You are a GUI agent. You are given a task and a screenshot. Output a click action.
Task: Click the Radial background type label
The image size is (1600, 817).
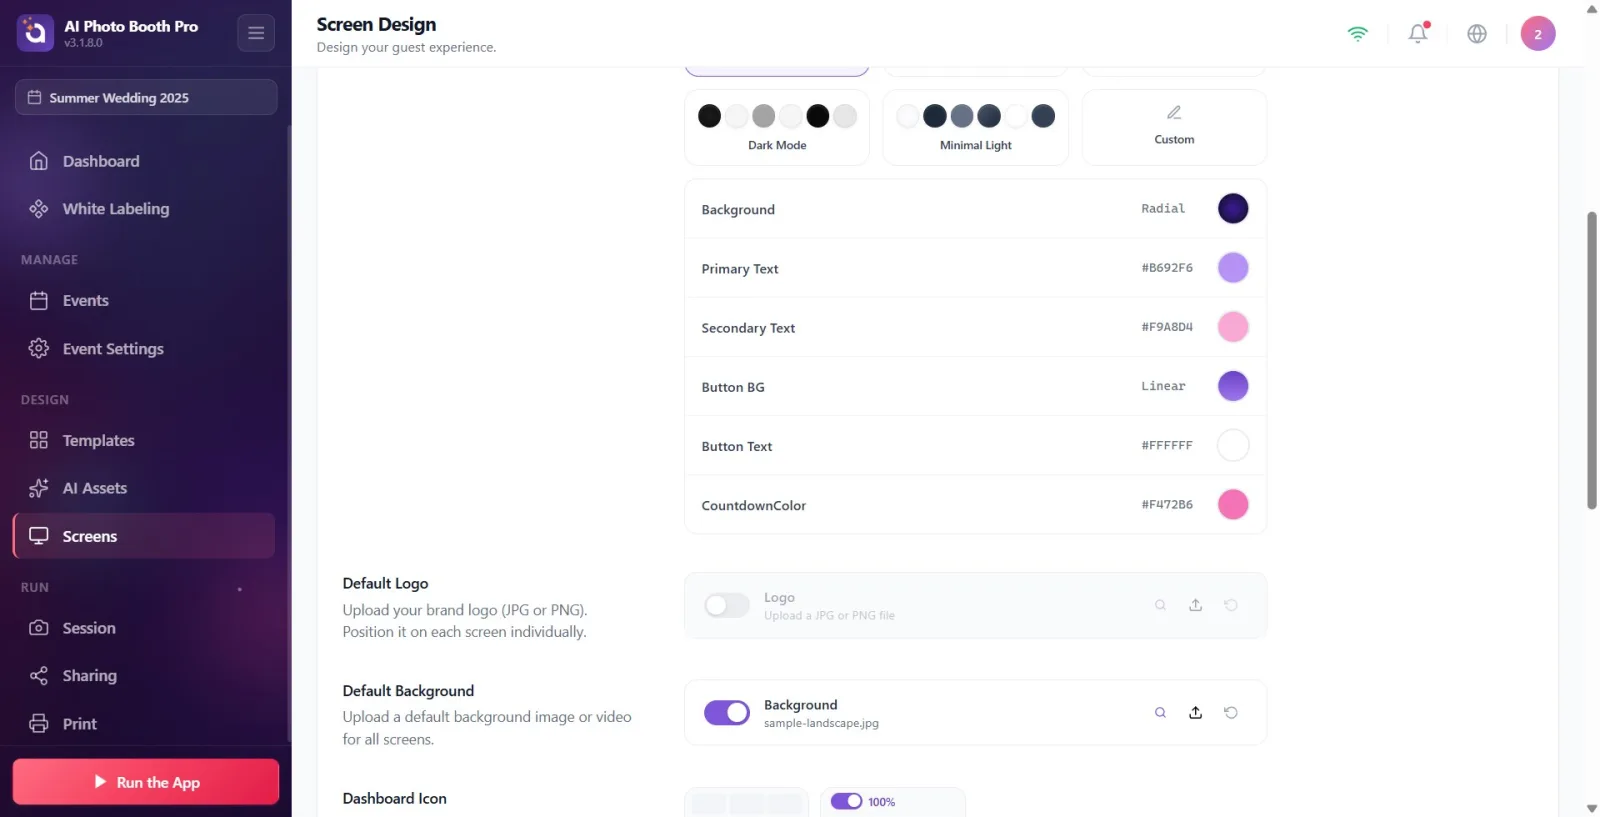click(x=1163, y=209)
